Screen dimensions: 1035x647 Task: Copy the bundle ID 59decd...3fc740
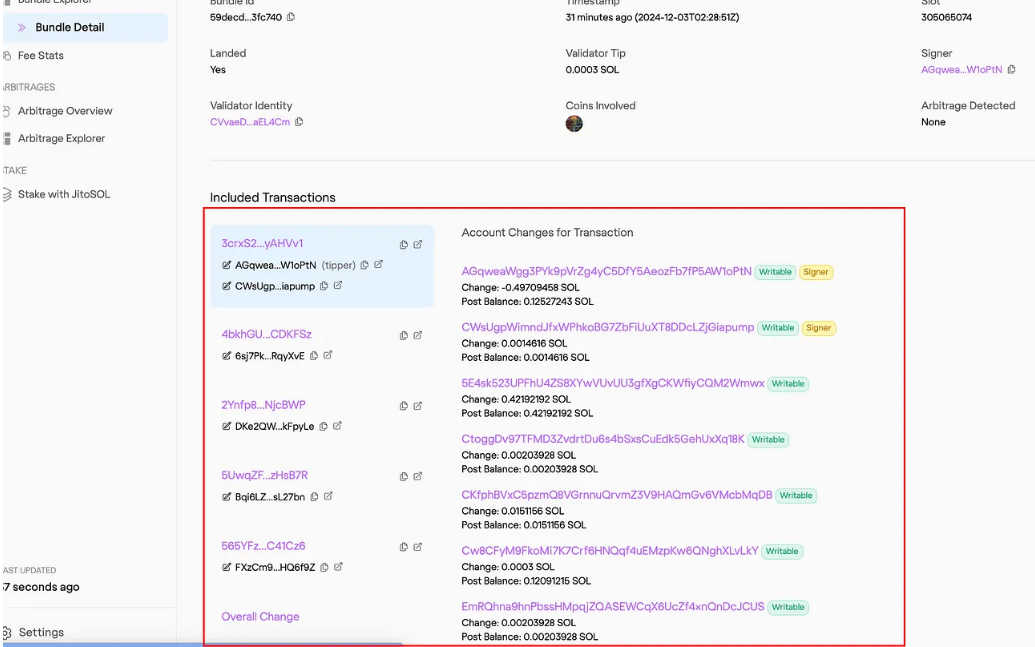coord(291,17)
